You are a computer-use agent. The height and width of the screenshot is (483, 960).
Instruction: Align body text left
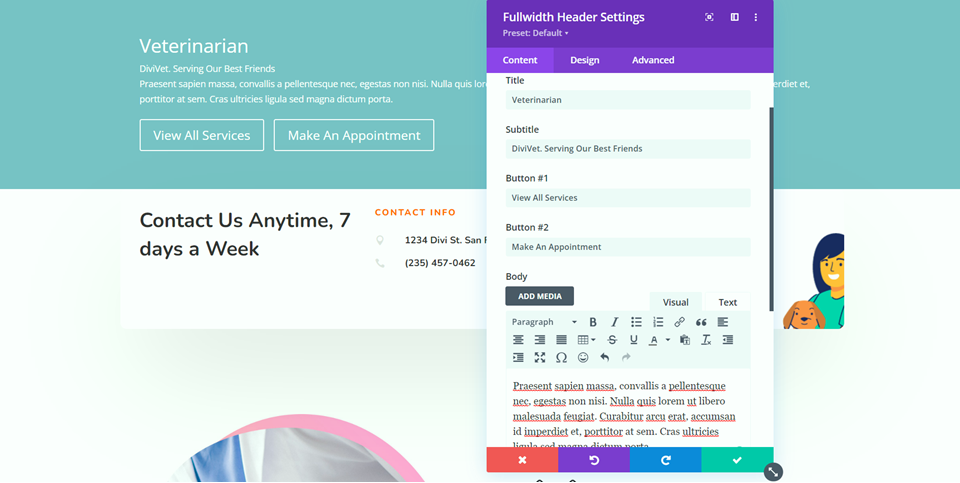click(x=723, y=322)
